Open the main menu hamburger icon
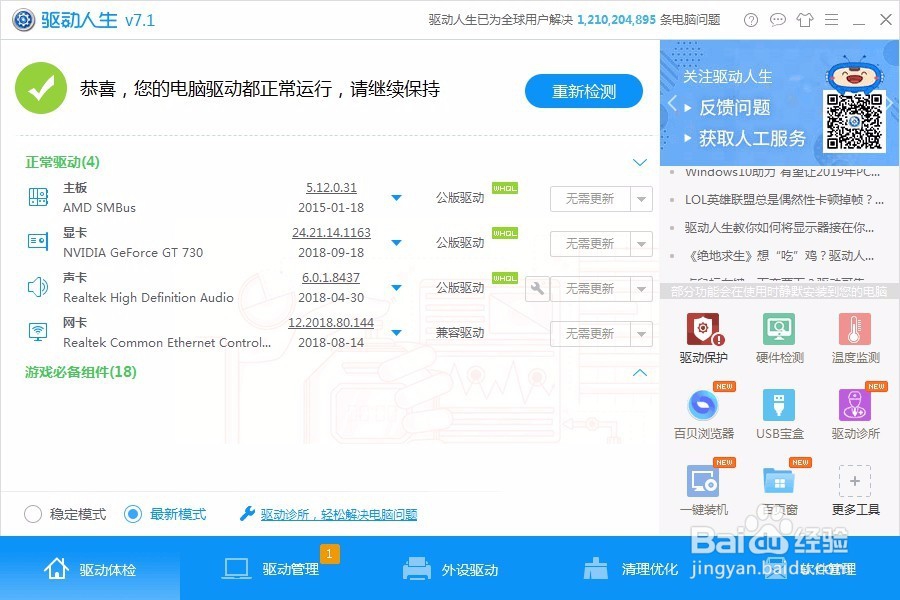The height and width of the screenshot is (600, 900). [x=831, y=20]
